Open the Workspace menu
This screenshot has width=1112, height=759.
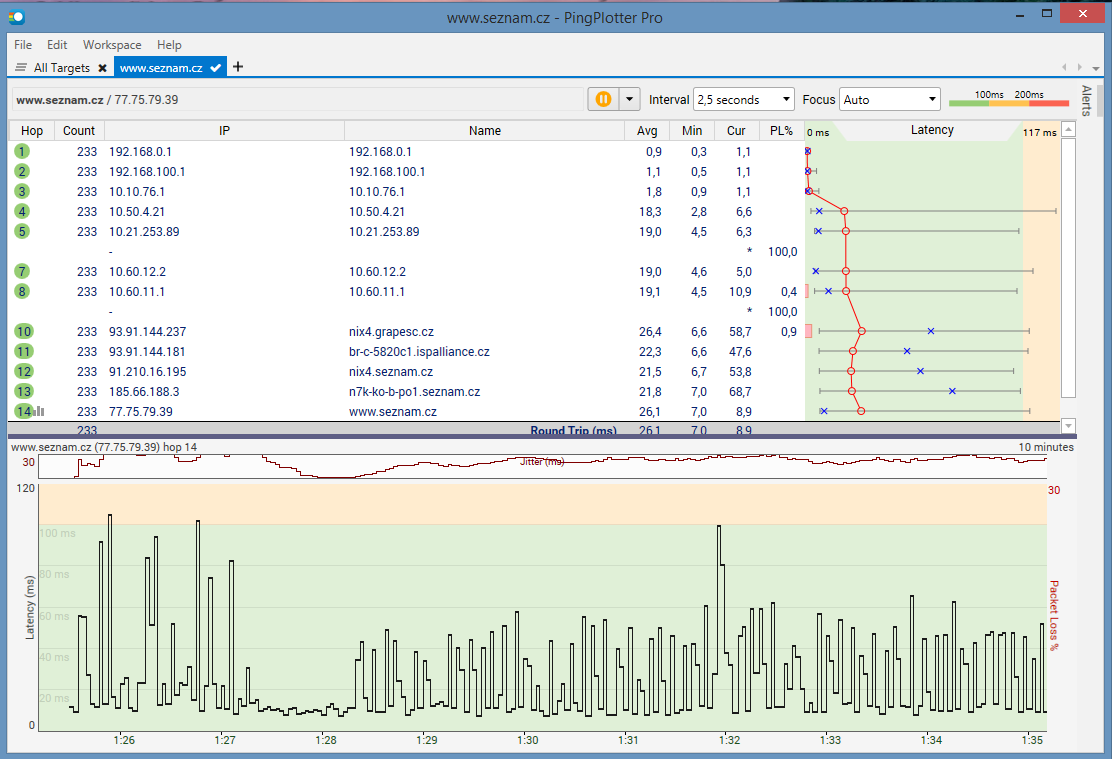[112, 45]
